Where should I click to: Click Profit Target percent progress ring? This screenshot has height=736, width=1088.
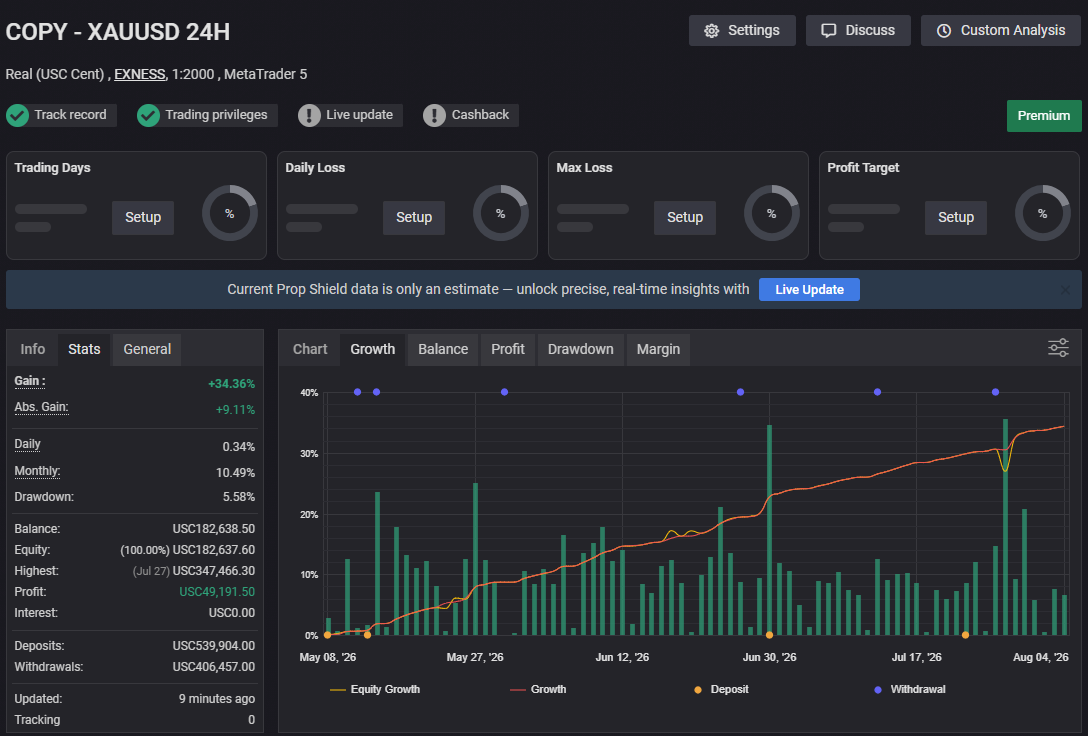(1042, 213)
